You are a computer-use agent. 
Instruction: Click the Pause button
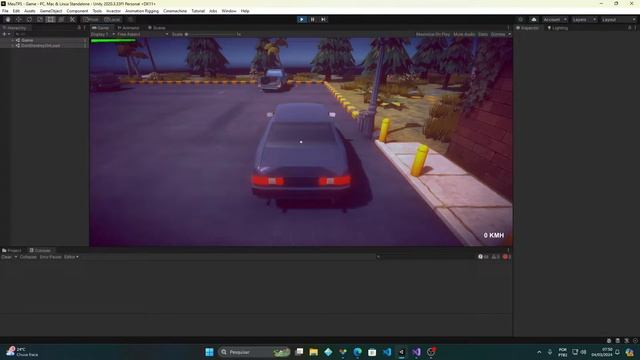pyautogui.click(x=313, y=20)
